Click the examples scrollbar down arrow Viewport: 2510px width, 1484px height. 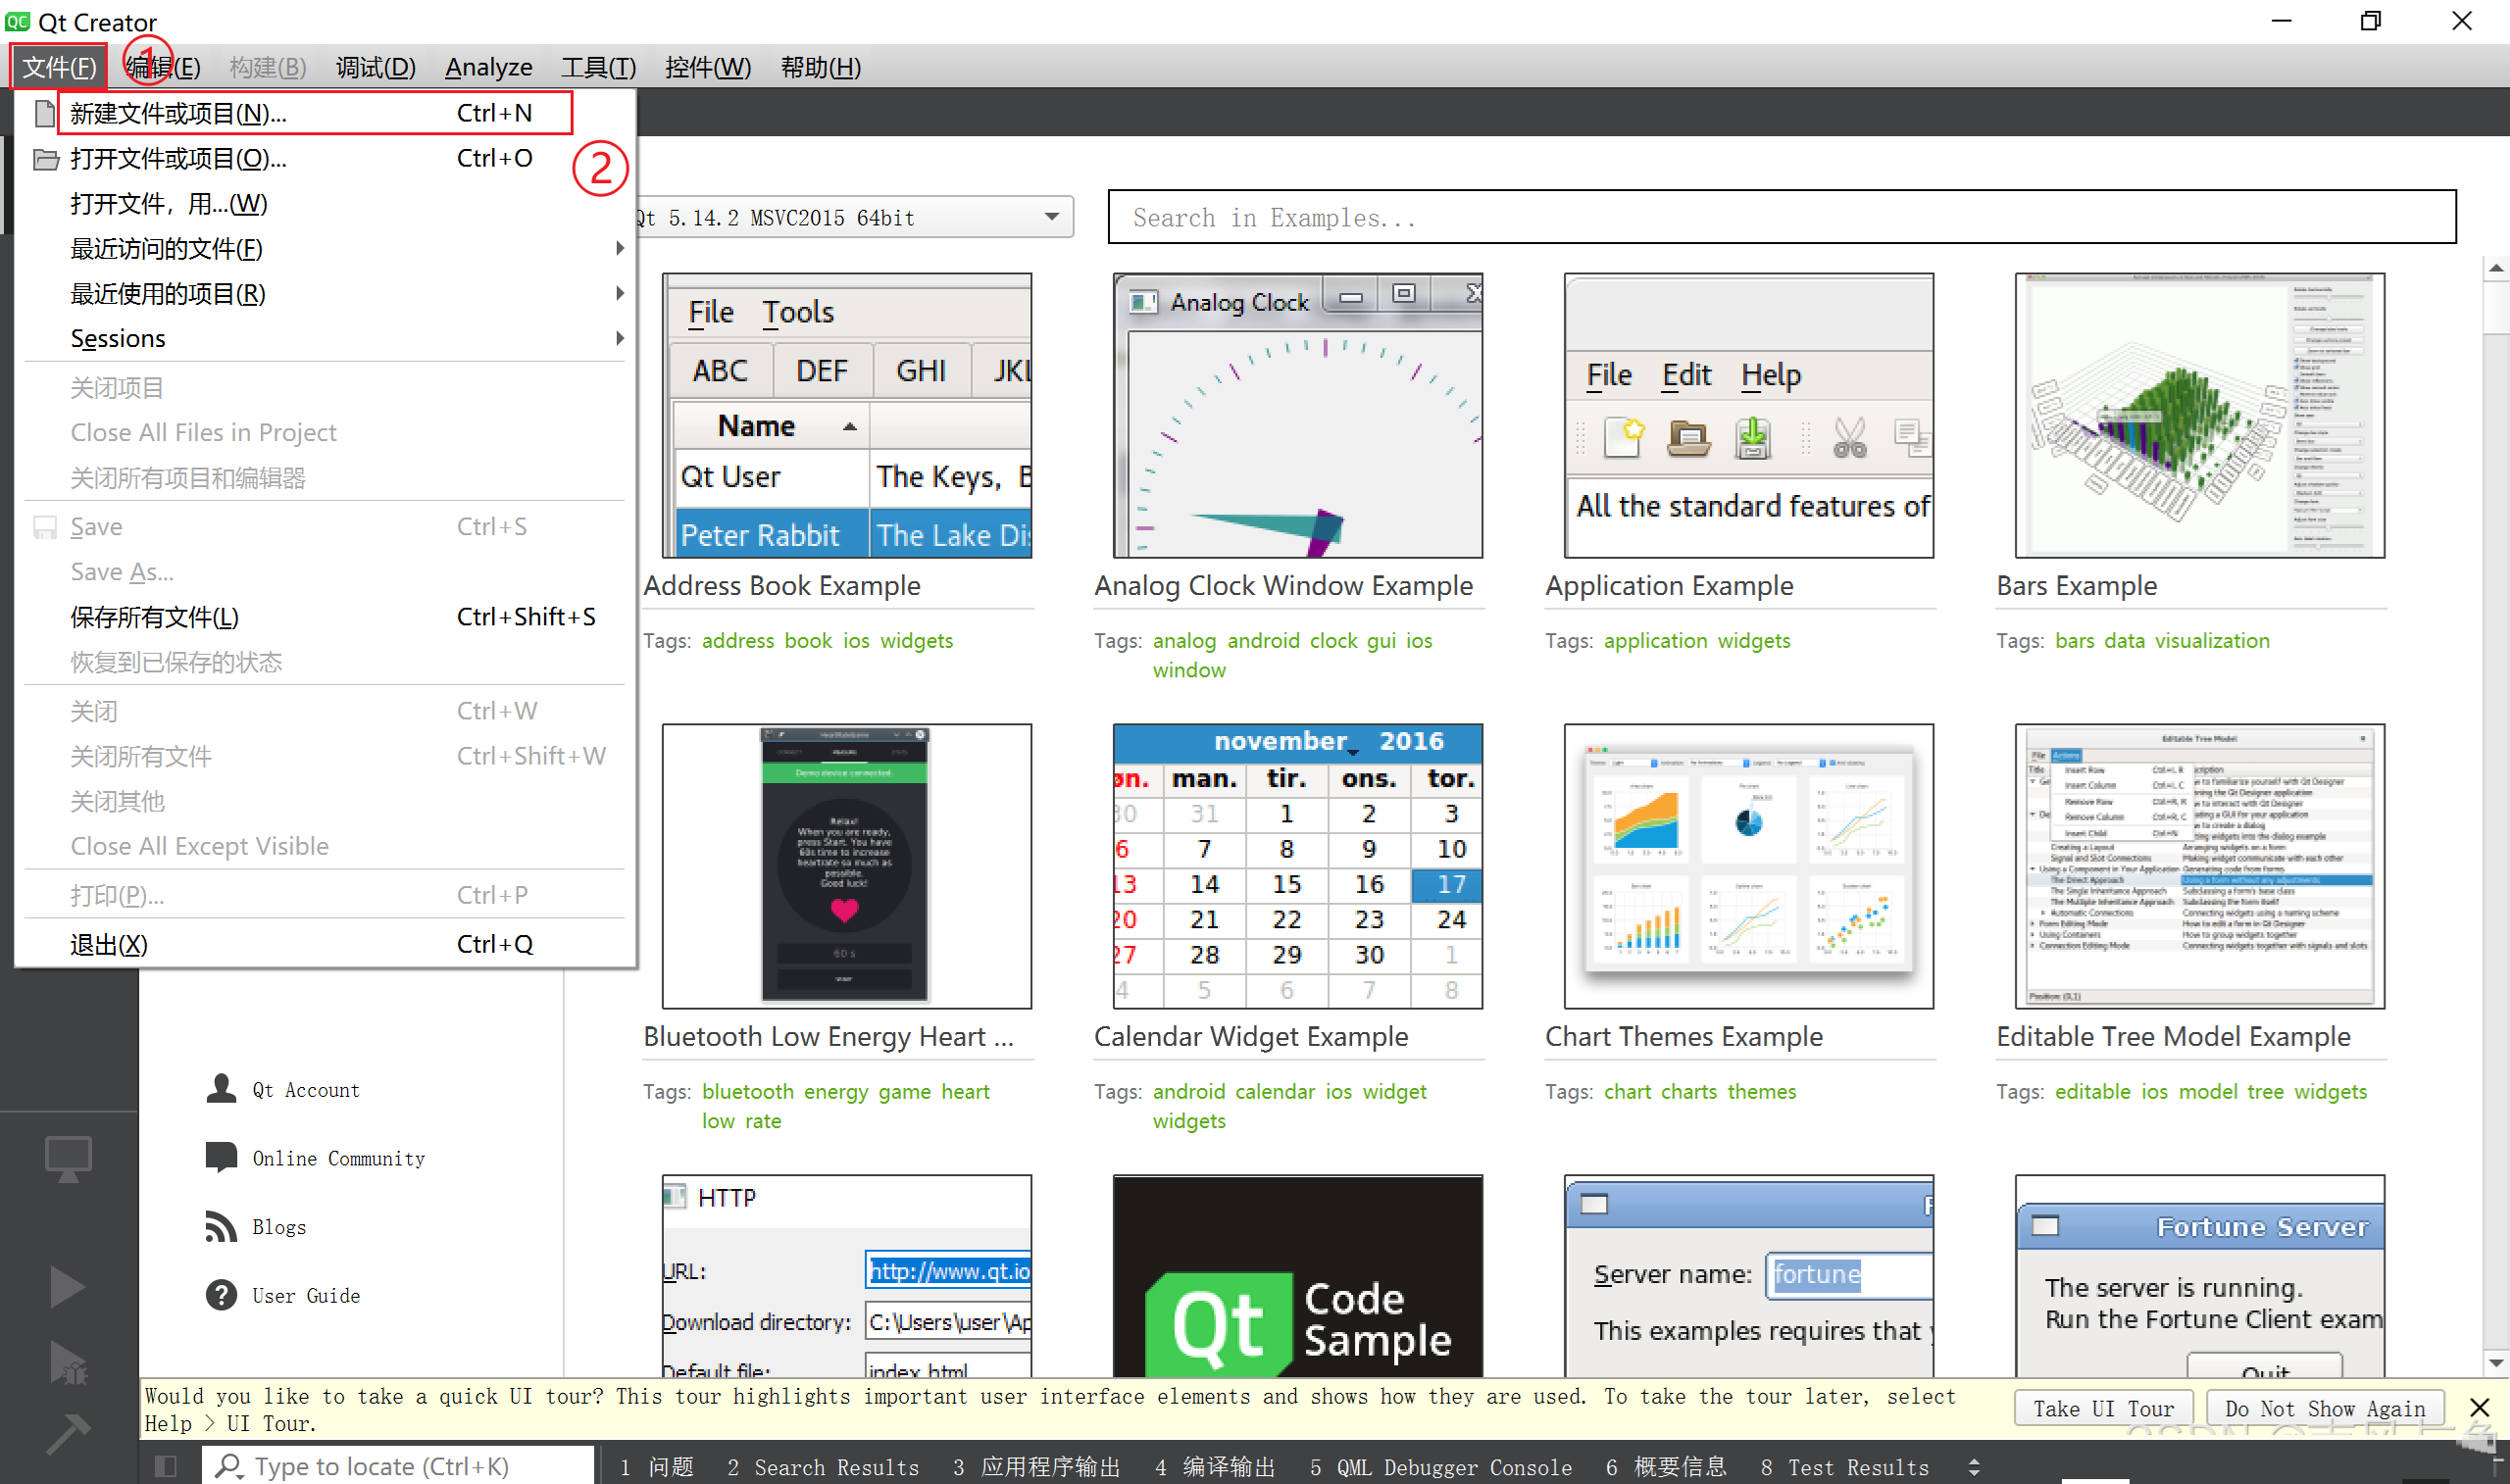tap(2496, 1362)
